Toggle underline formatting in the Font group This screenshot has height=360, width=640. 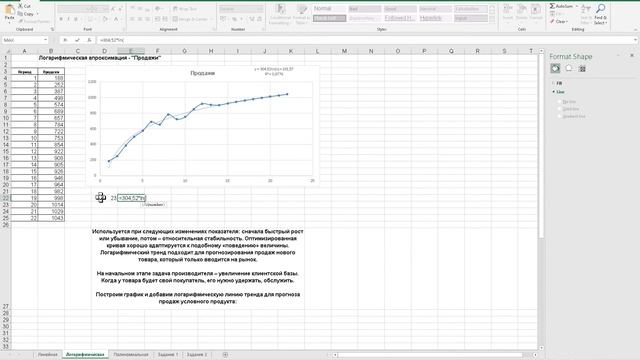click(x=76, y=19)
